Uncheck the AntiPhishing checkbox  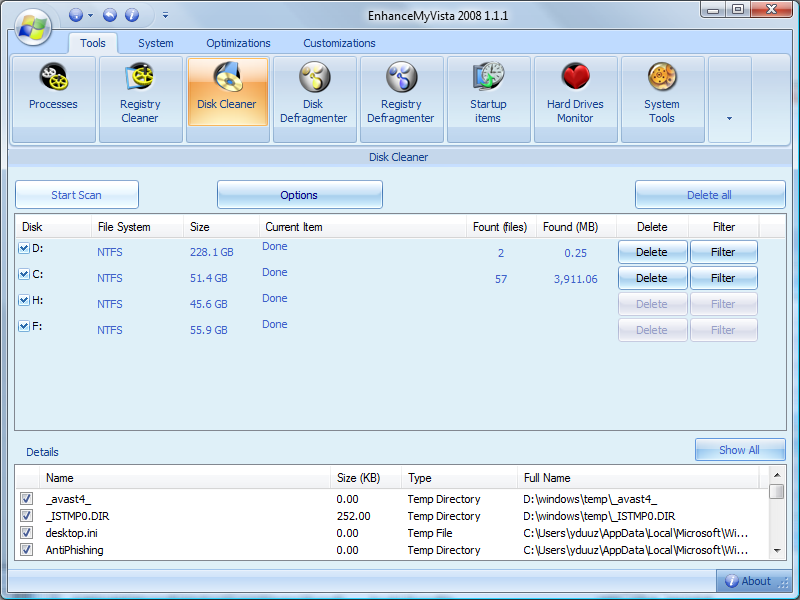tap(26, 549)
